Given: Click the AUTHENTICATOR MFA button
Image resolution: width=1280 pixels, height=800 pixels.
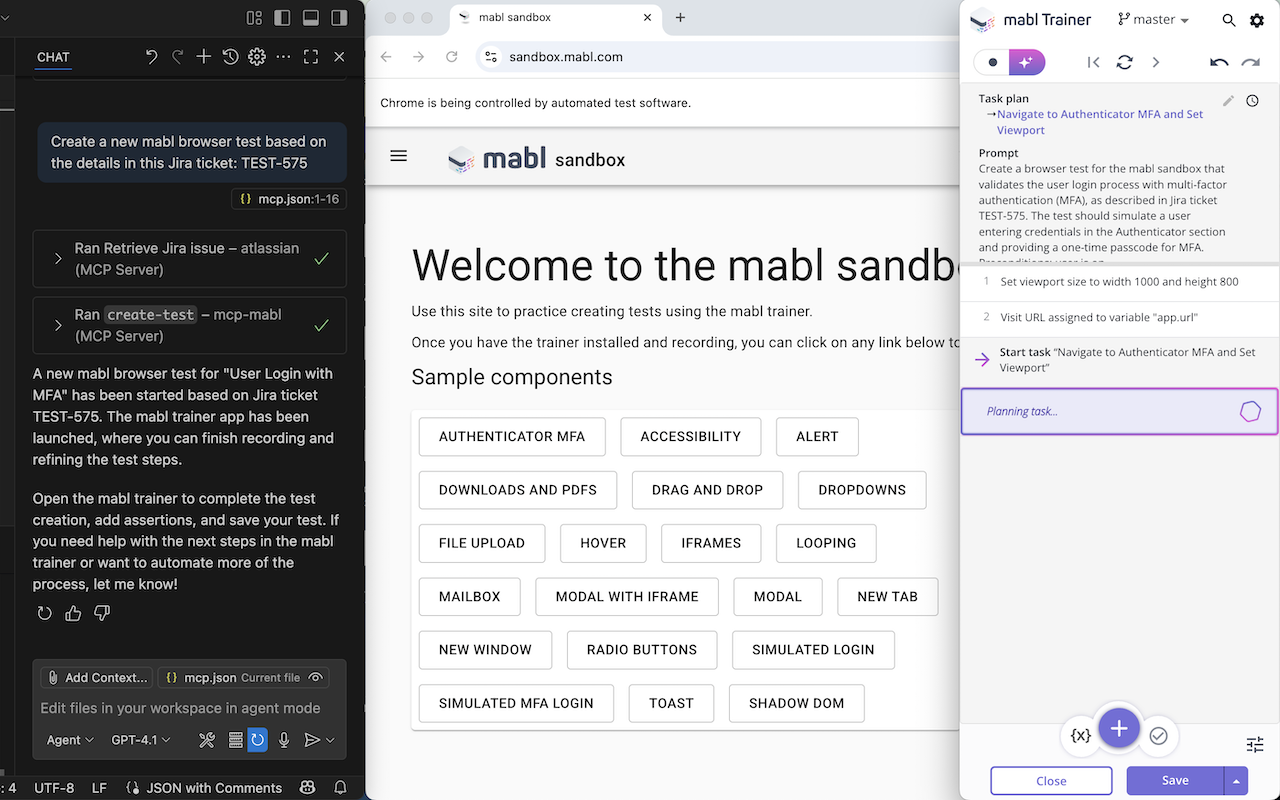Looking at the screenshot, I should coord(512,436).
